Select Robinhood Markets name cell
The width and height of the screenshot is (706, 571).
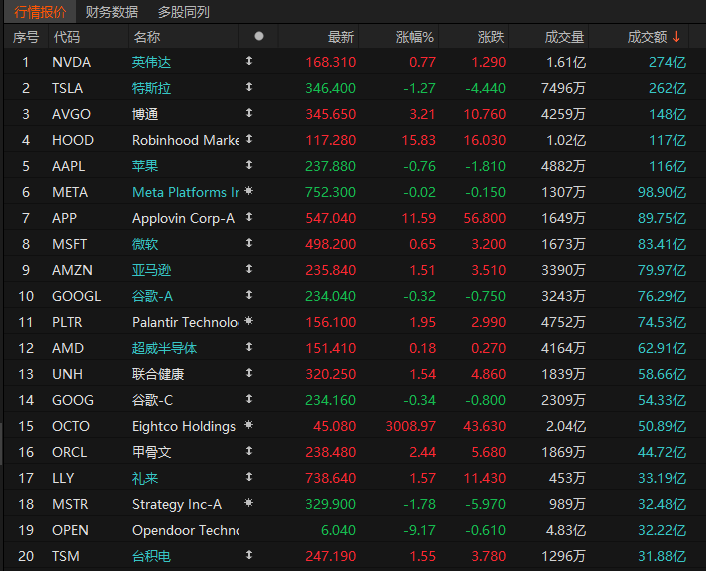click(x=186, y=140)
